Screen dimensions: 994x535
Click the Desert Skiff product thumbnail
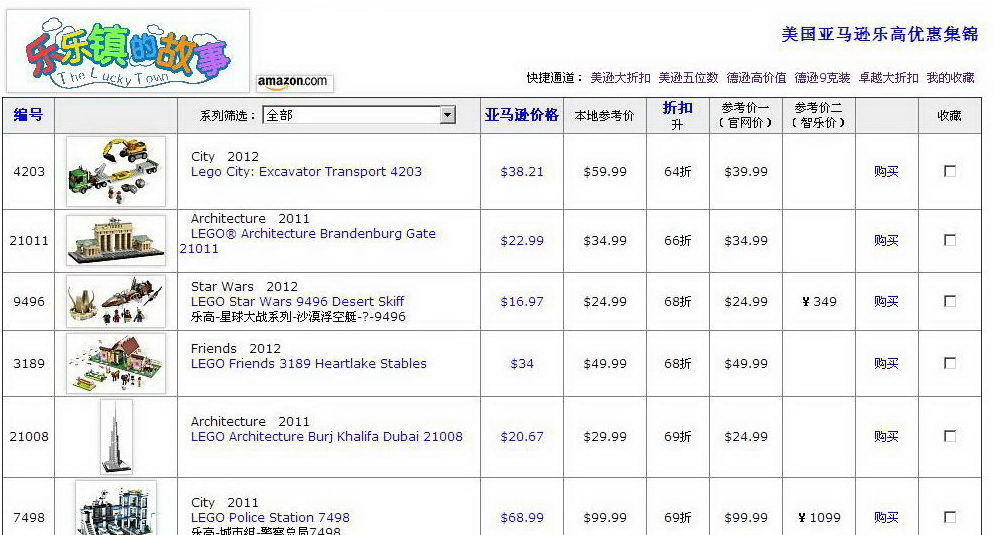[x=116, y=302]
